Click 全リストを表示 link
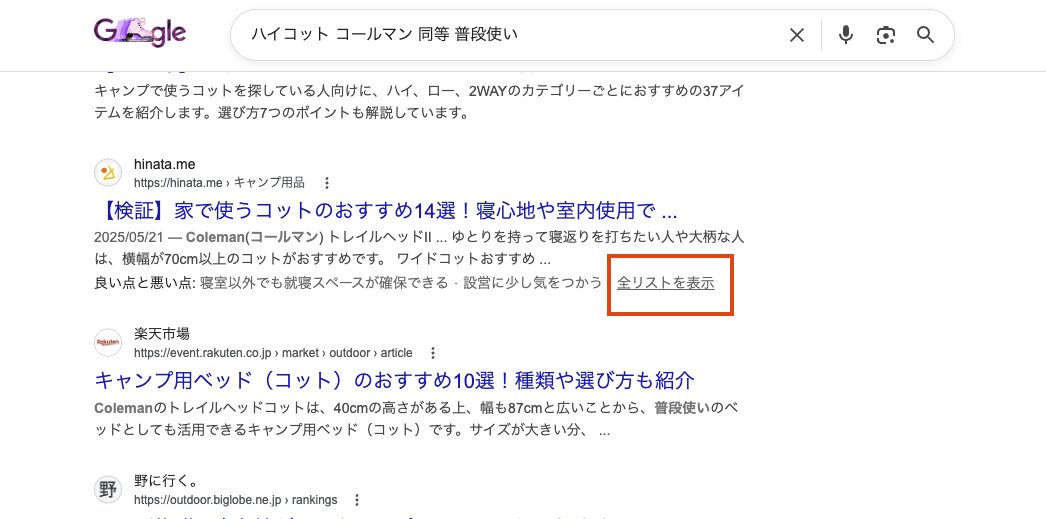This screenshot has height=519, width=1046. (666, 283)
